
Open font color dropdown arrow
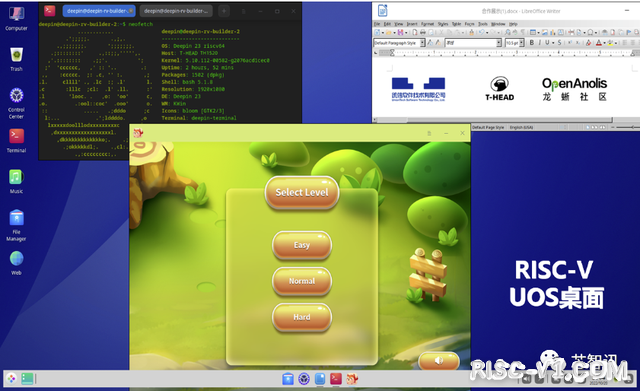point(604,43)
